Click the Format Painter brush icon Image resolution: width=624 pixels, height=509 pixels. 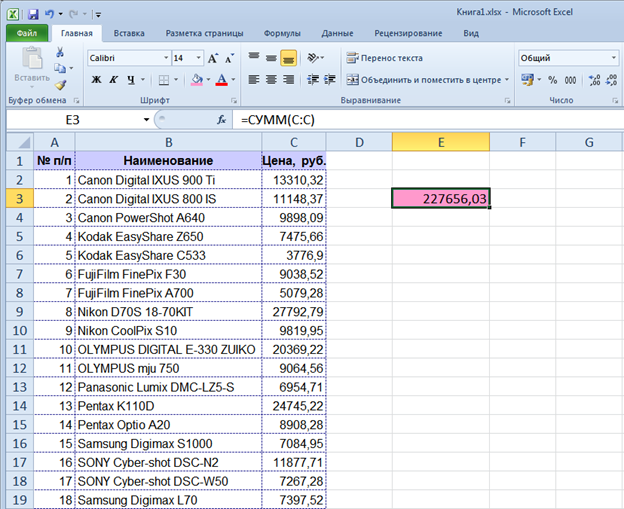tap(60, 85)
